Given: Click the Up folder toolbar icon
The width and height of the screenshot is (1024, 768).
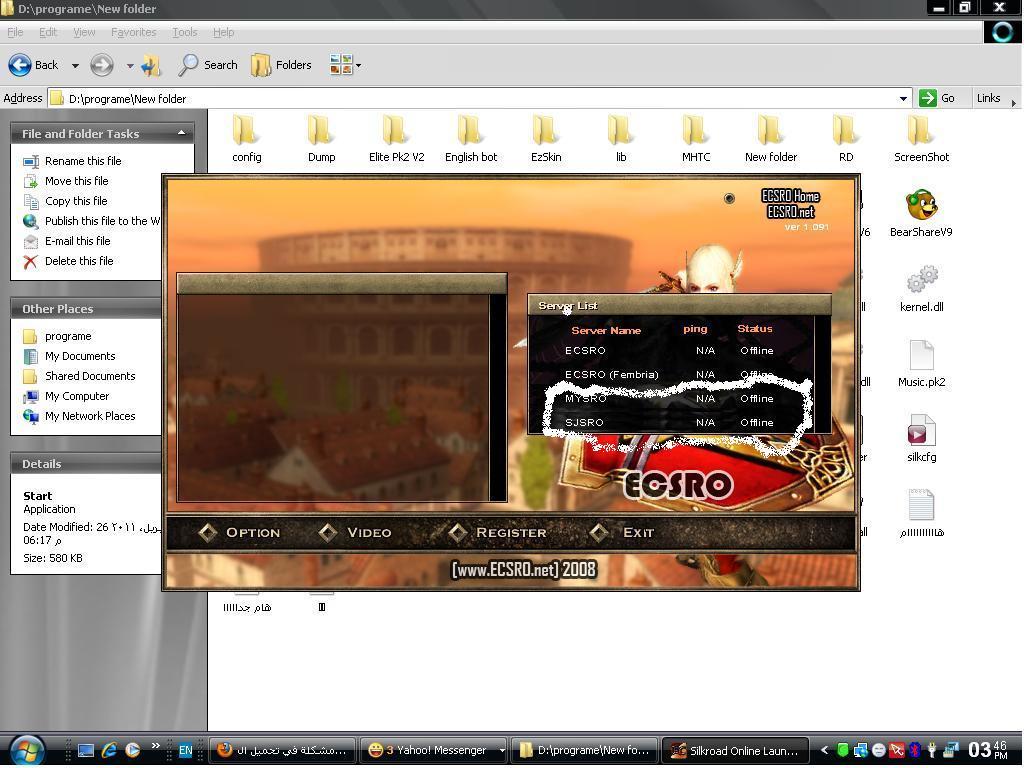Looking at the screenshot, I should coord(151,66).
